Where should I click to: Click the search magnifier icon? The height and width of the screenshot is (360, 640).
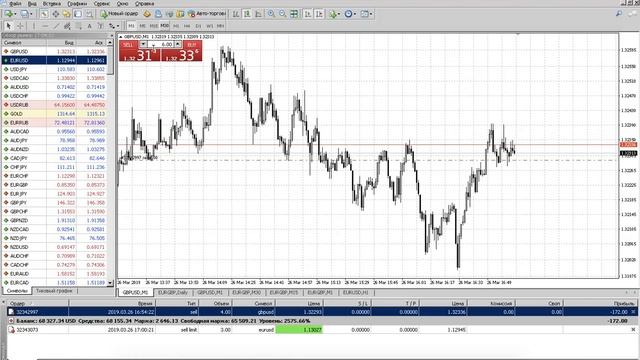619,14
